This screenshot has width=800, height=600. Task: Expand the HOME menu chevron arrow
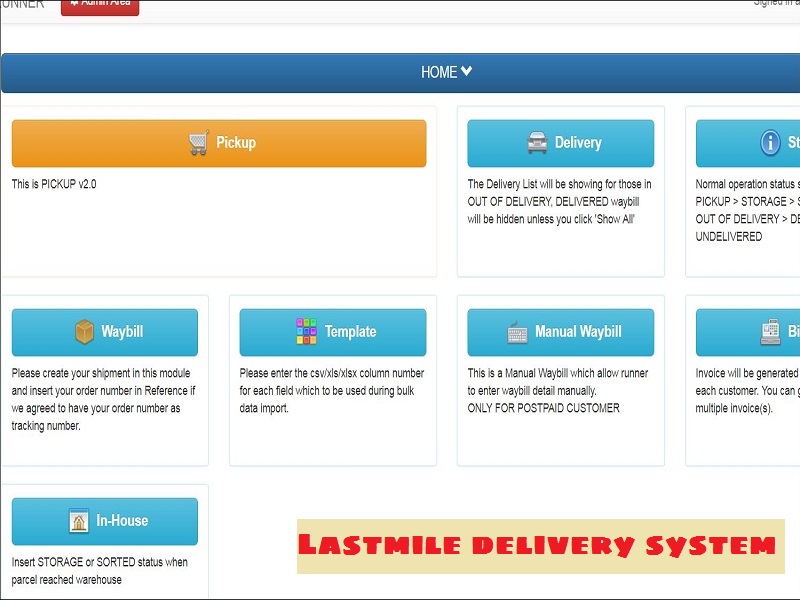[466, 71]
